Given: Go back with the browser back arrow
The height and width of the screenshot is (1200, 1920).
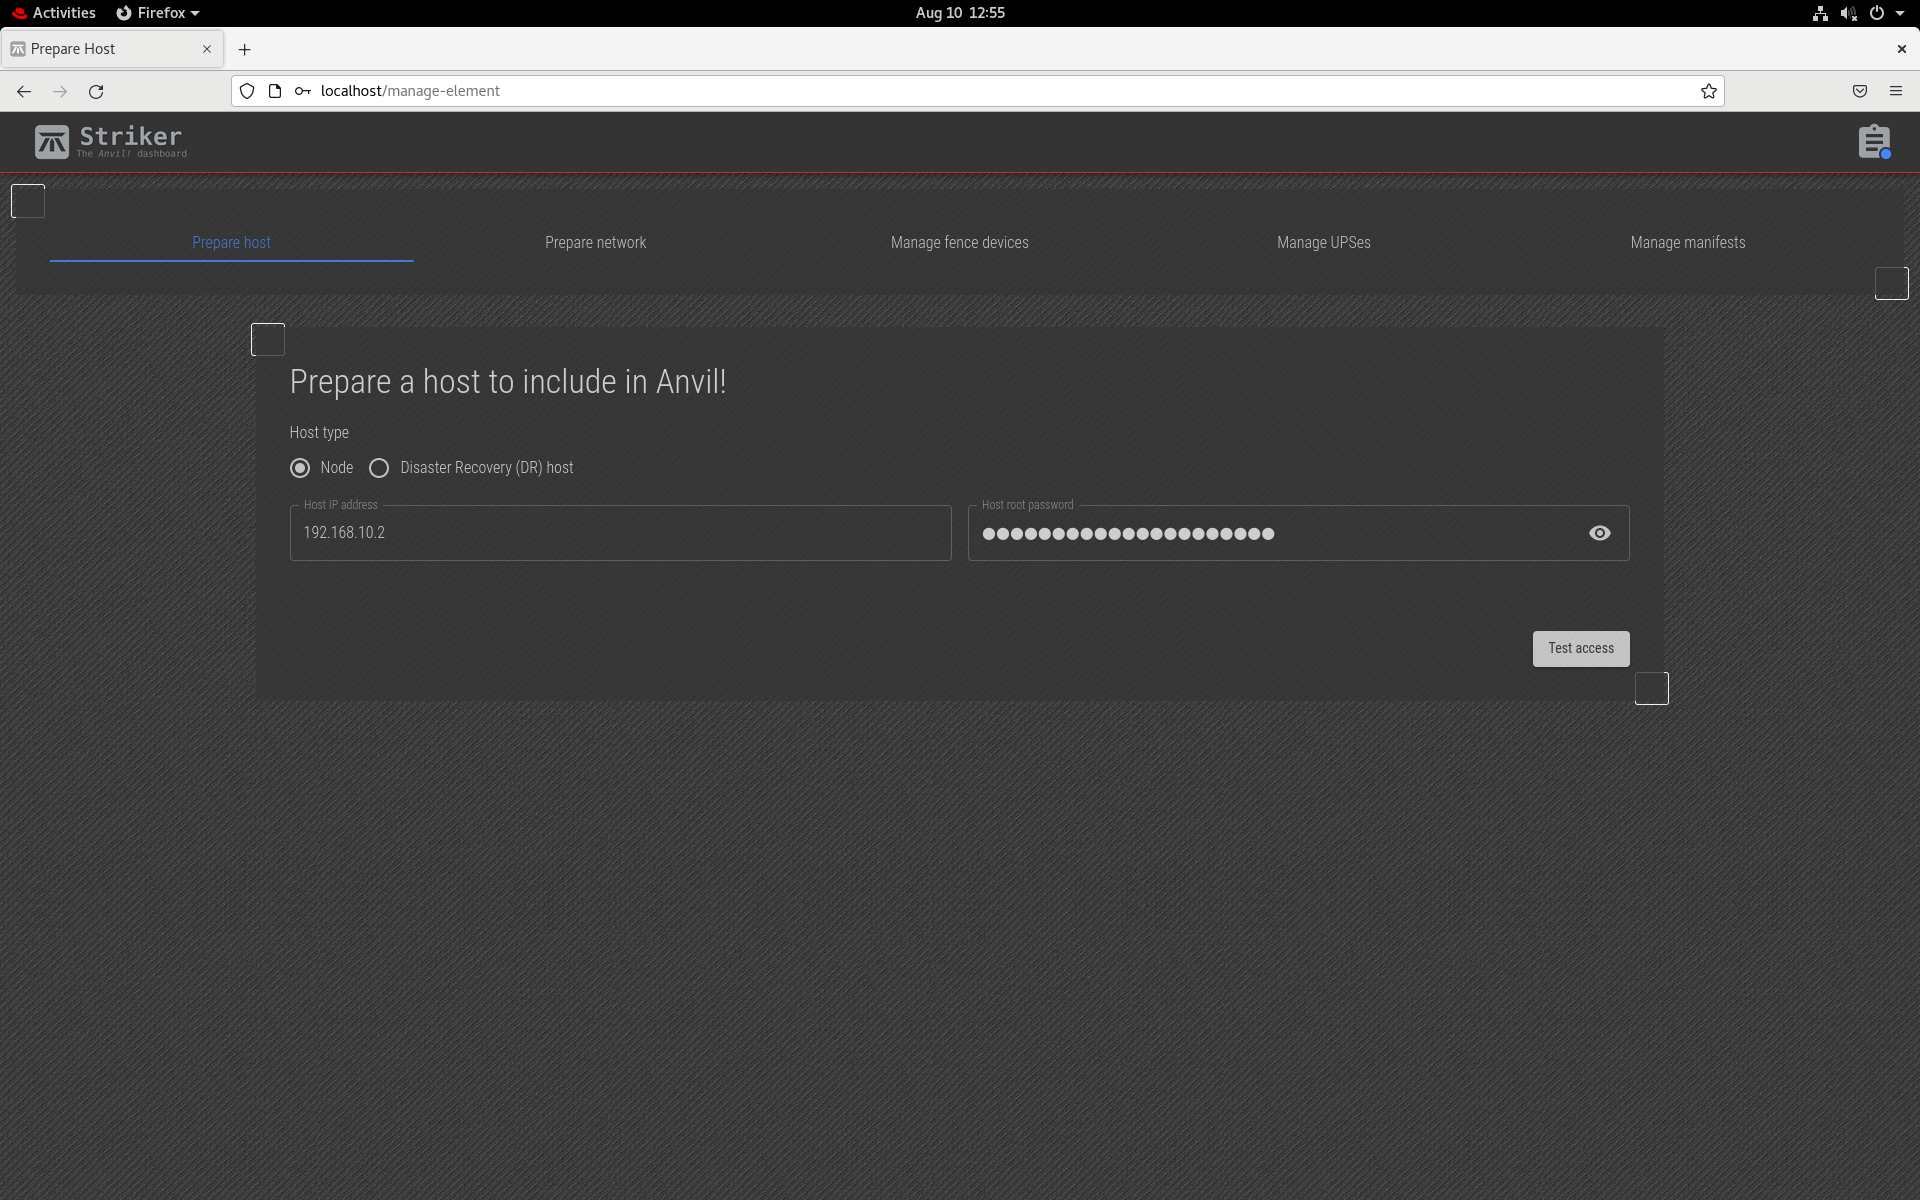Looking at the screenshot, I should point(24,91).
